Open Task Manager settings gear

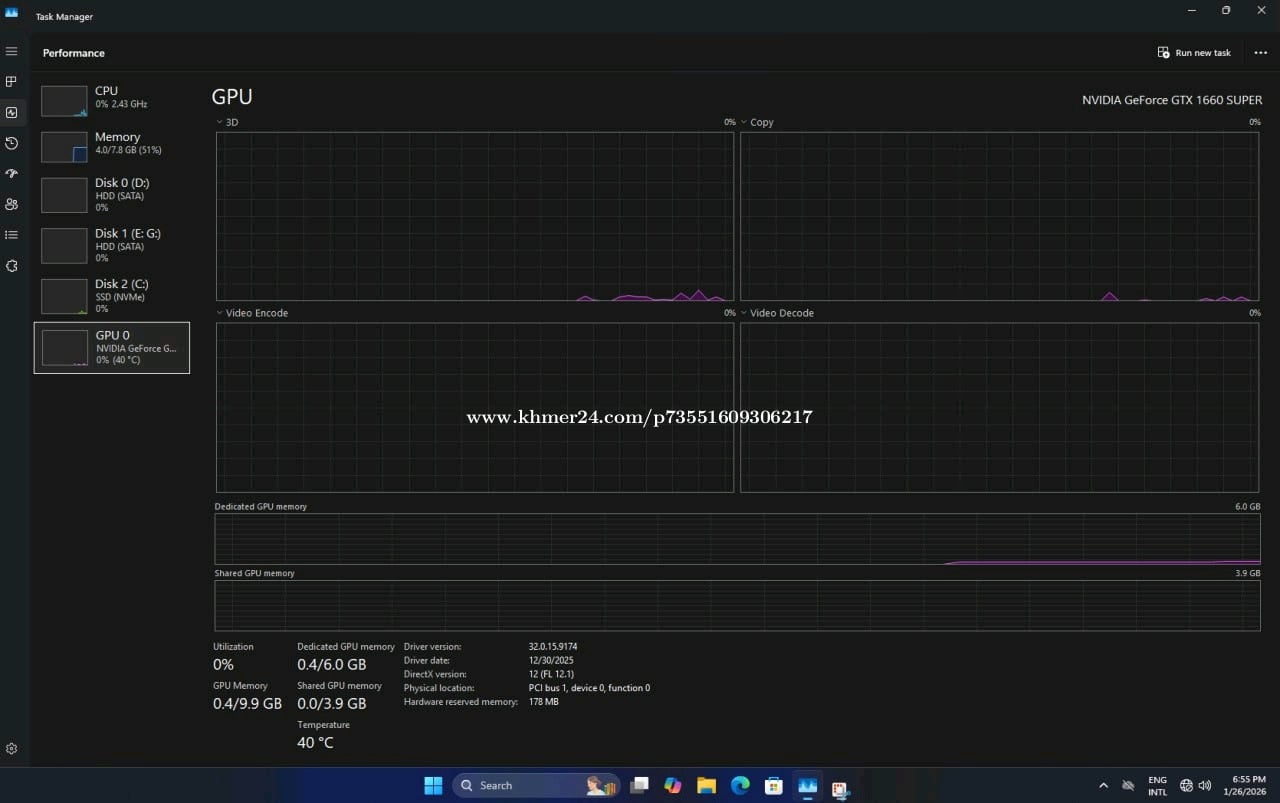[12, 748]
